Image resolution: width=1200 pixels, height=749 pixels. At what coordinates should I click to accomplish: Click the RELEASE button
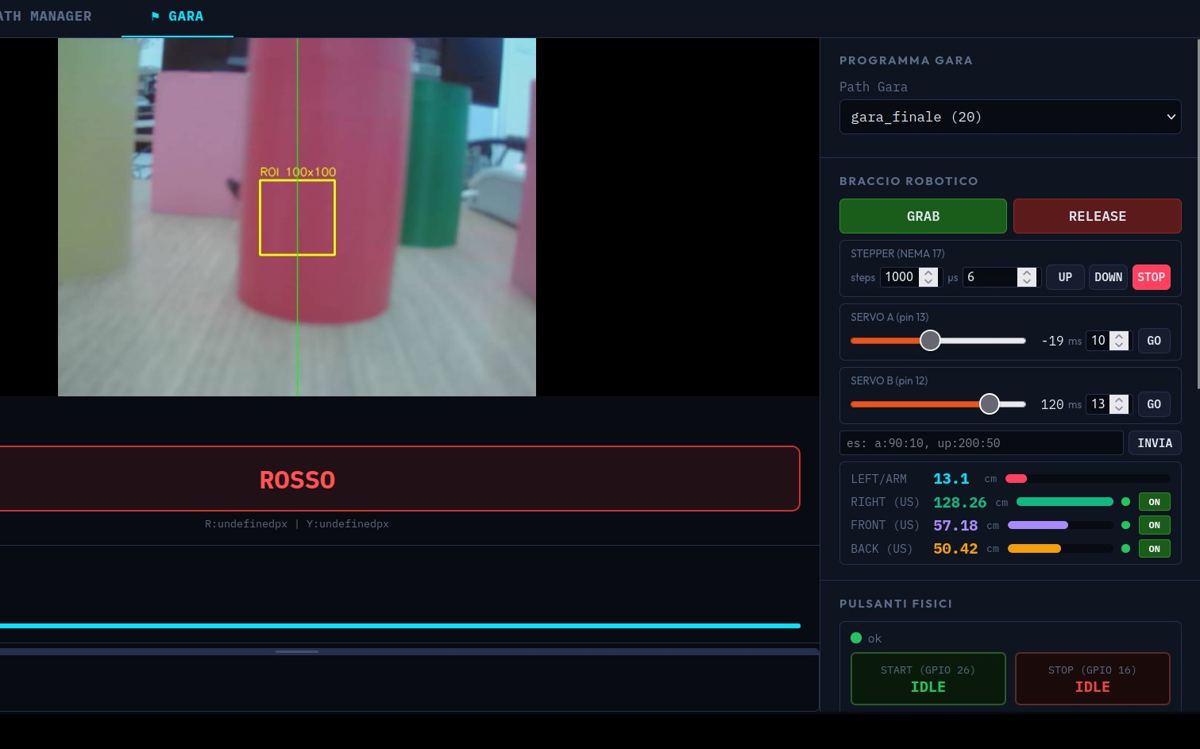pyautogui.click(x=1097, y=216)
